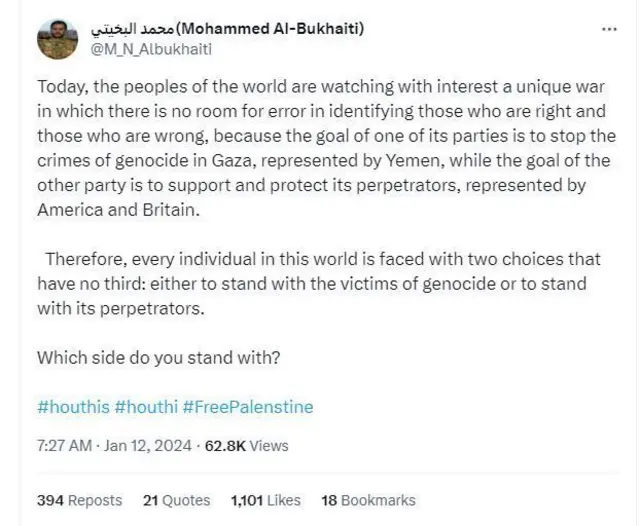Open the #FreePalestine hashtag

pos(247,407)
